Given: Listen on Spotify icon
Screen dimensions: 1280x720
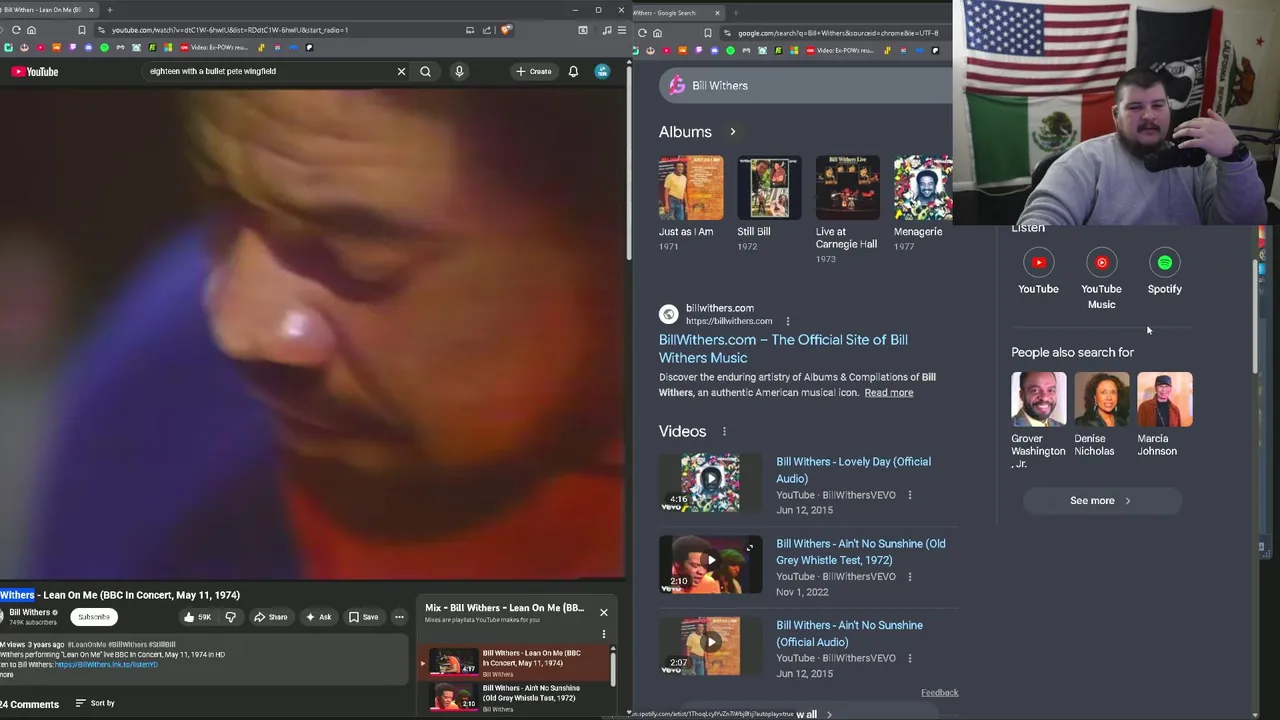Looking at the screenshot, I should [x=1165, y=263].
